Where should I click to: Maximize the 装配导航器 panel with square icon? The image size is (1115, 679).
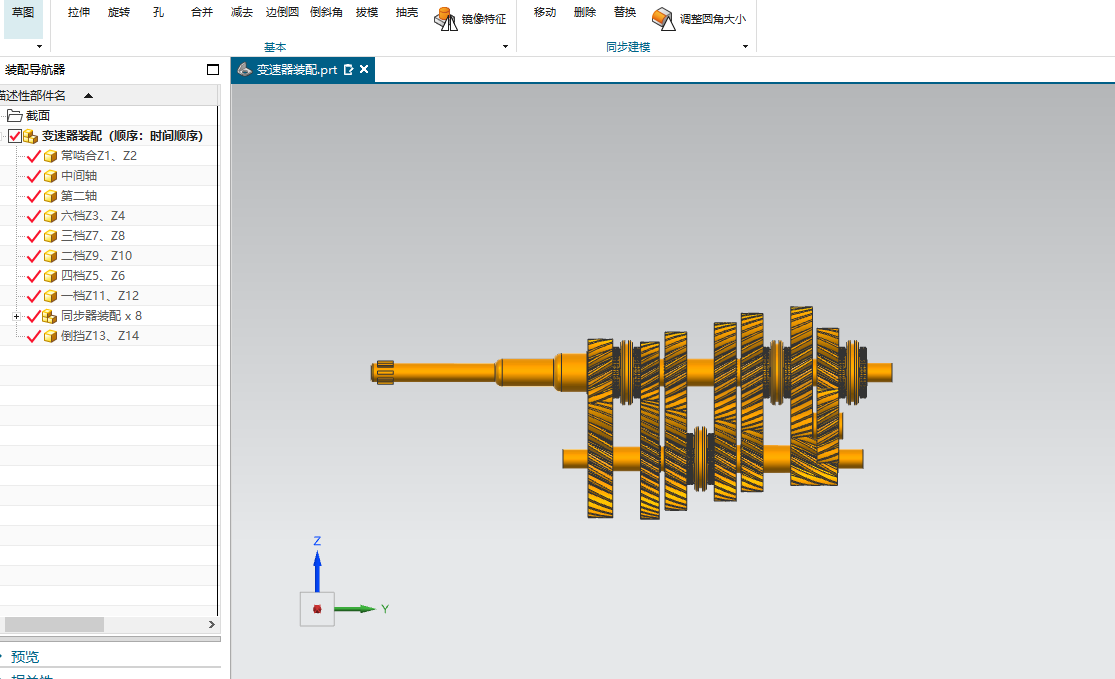(213, 70)
